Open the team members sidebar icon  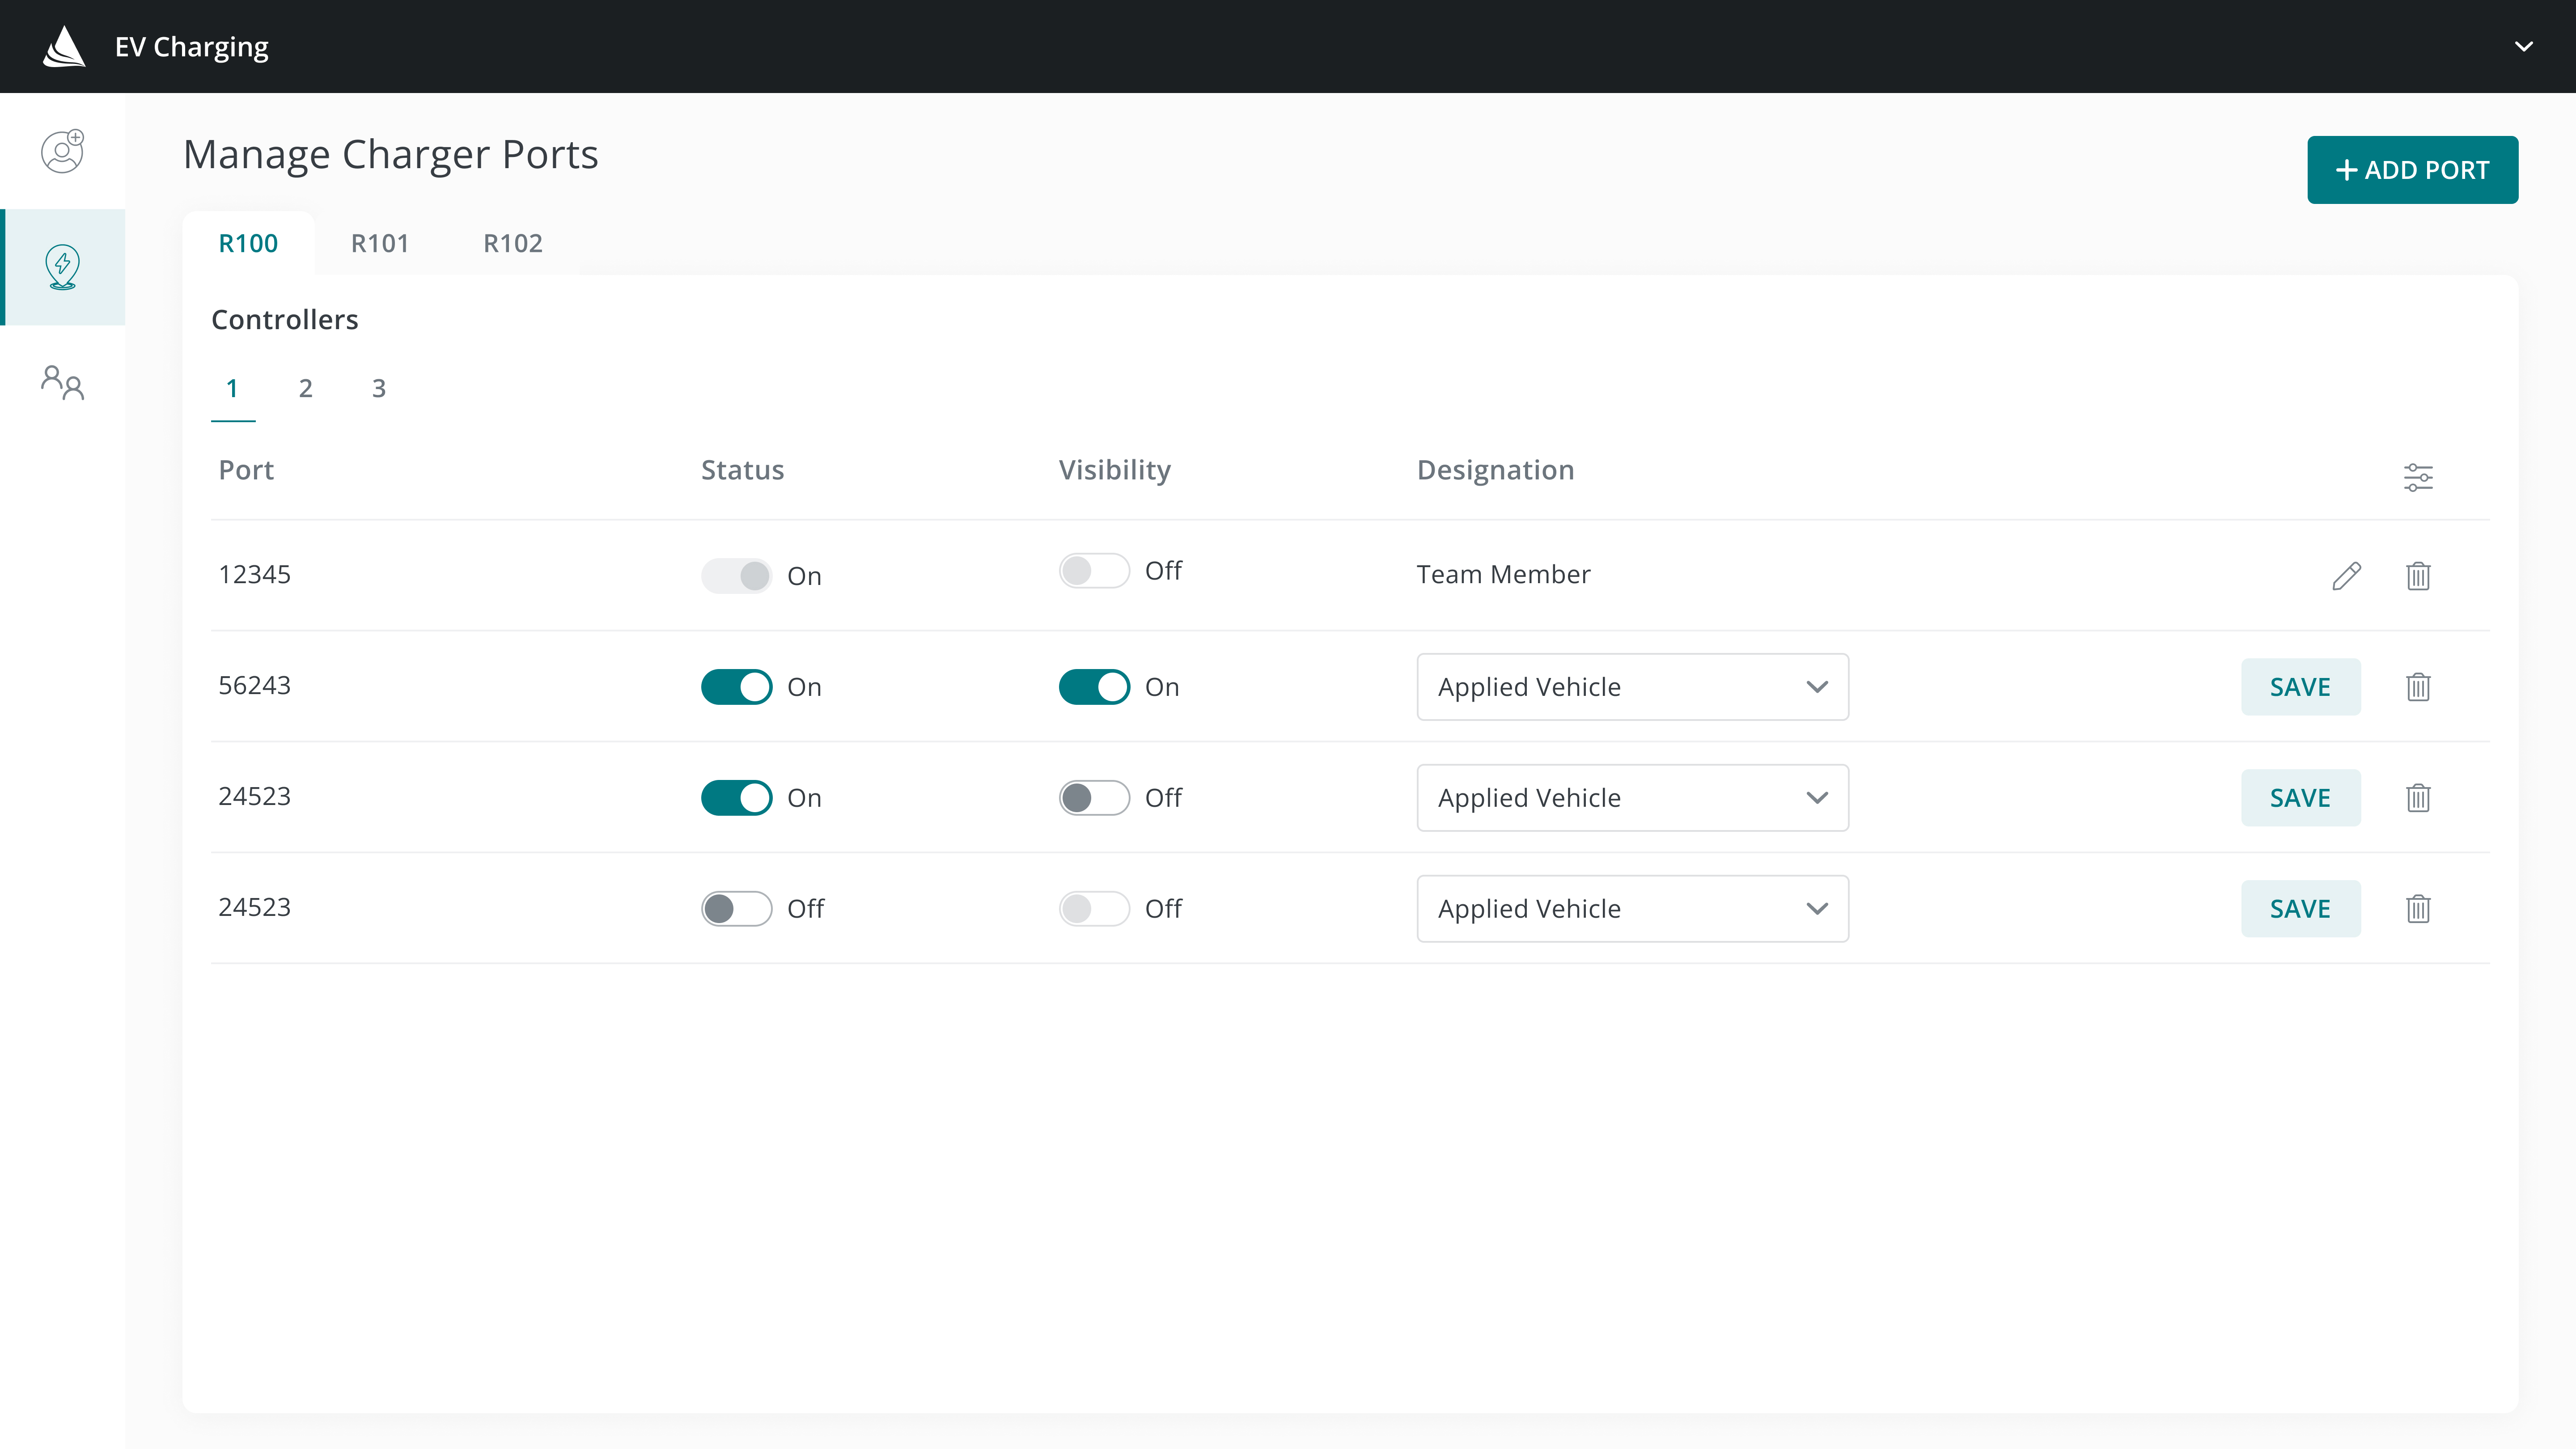point(62,382)
